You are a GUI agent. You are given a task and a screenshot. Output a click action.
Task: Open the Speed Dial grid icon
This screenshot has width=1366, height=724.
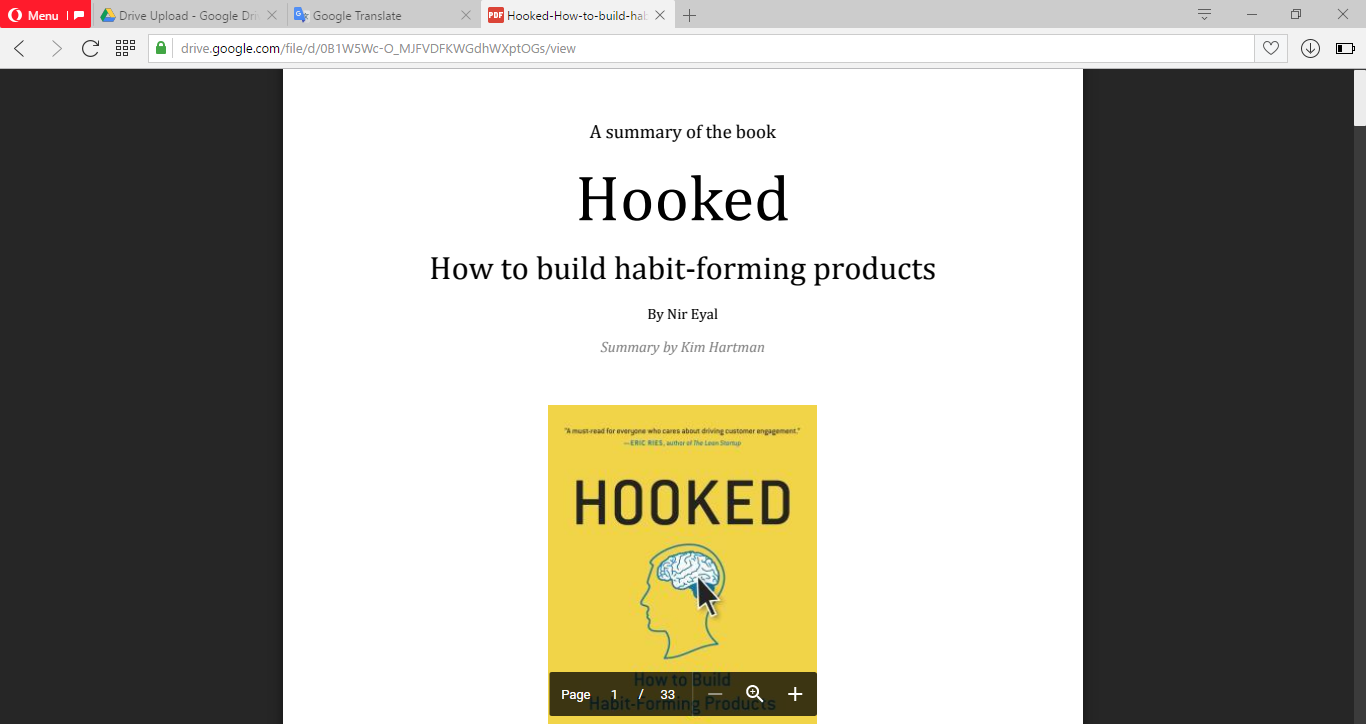click(125, 48)
